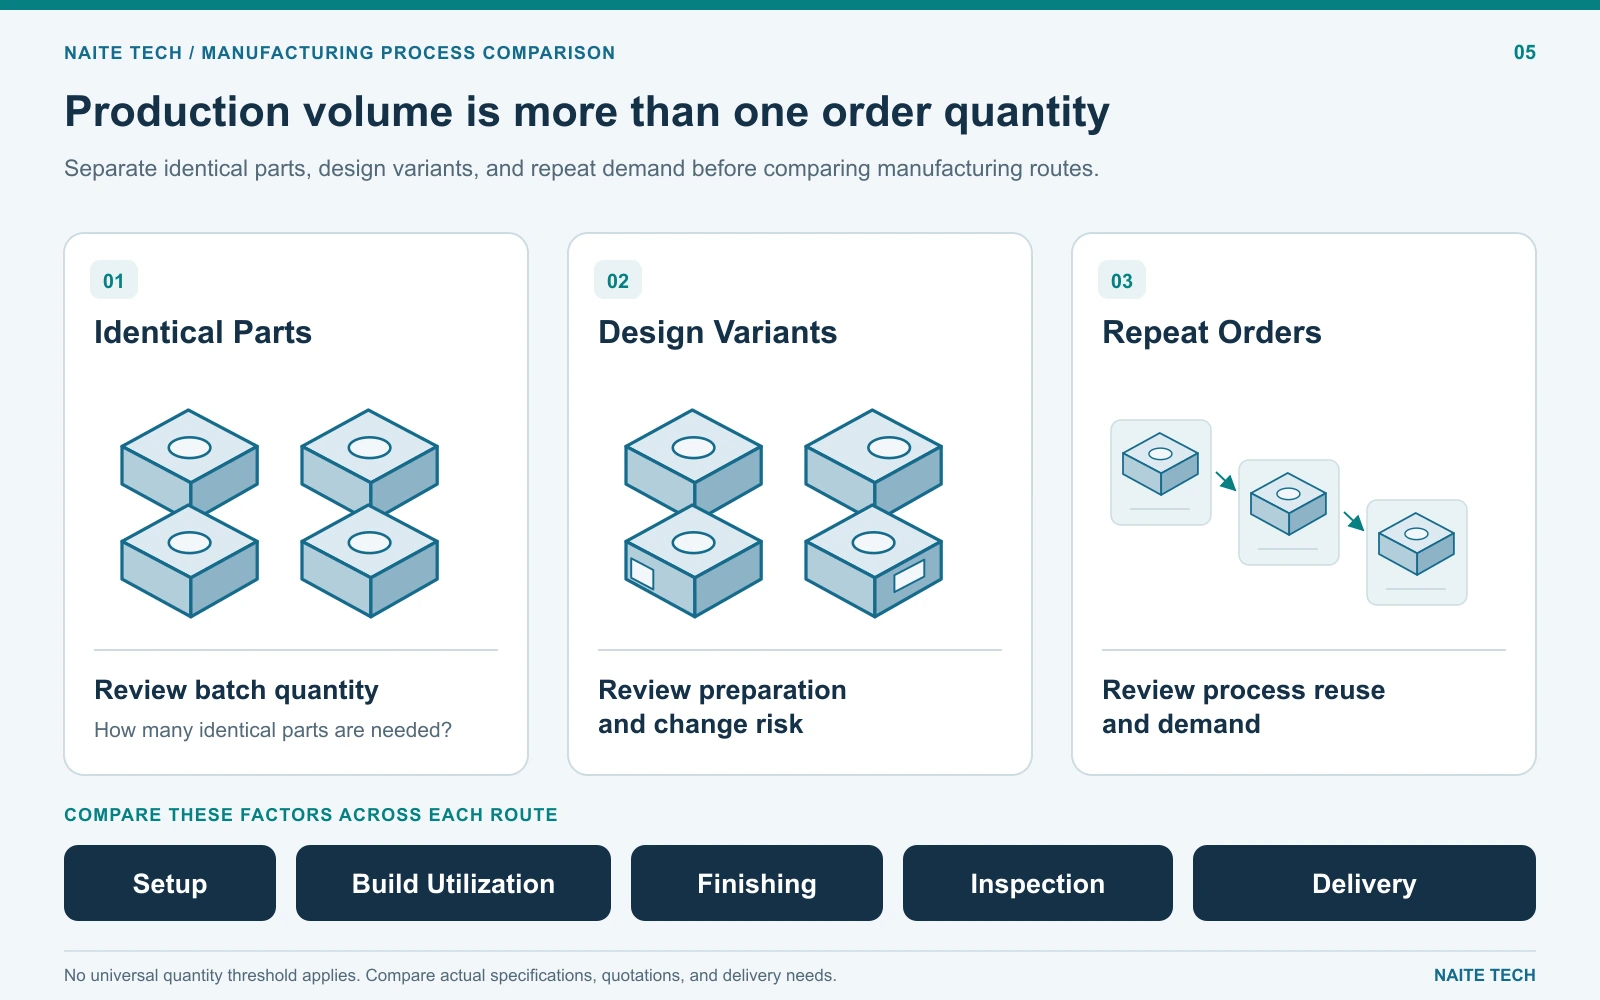
Task: Click the last Repeat Orders thumbnail tile
Action: [x=1417, y=552]
